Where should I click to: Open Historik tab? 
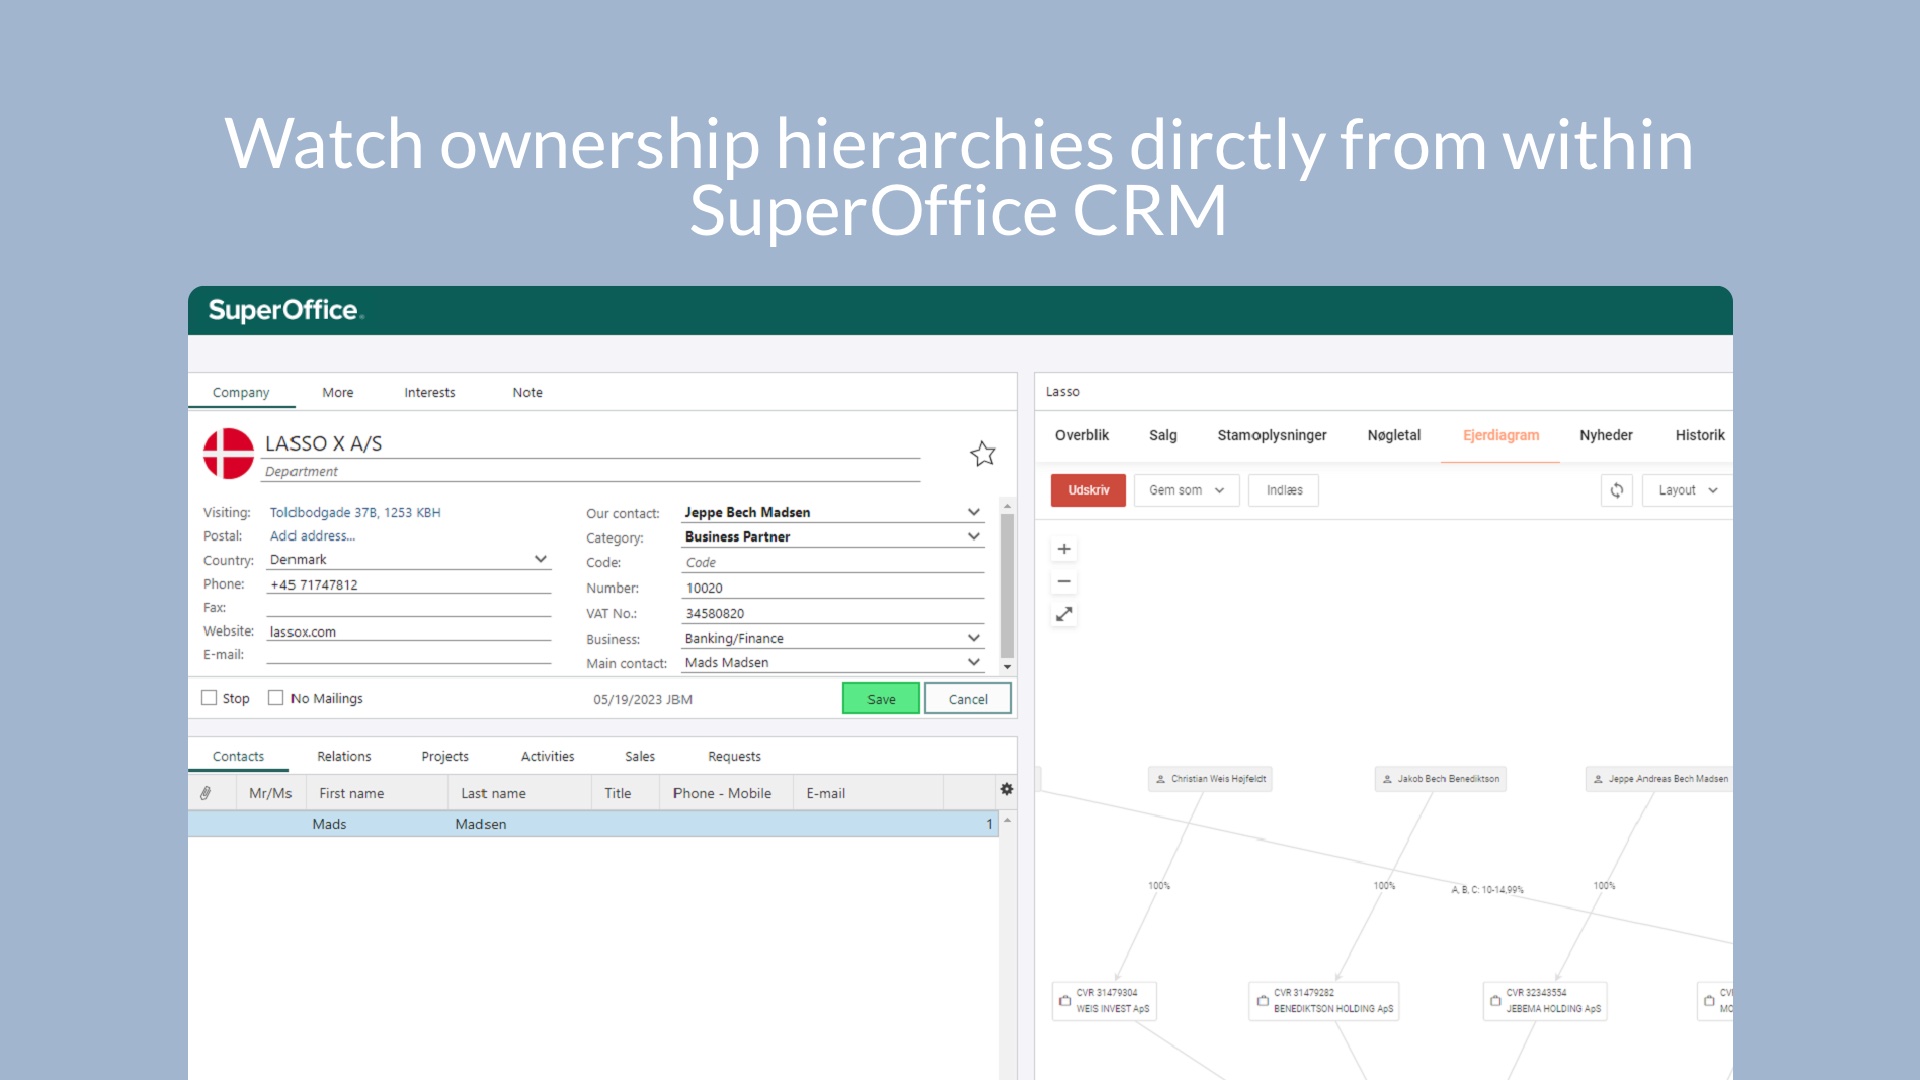coord(1700,435)
